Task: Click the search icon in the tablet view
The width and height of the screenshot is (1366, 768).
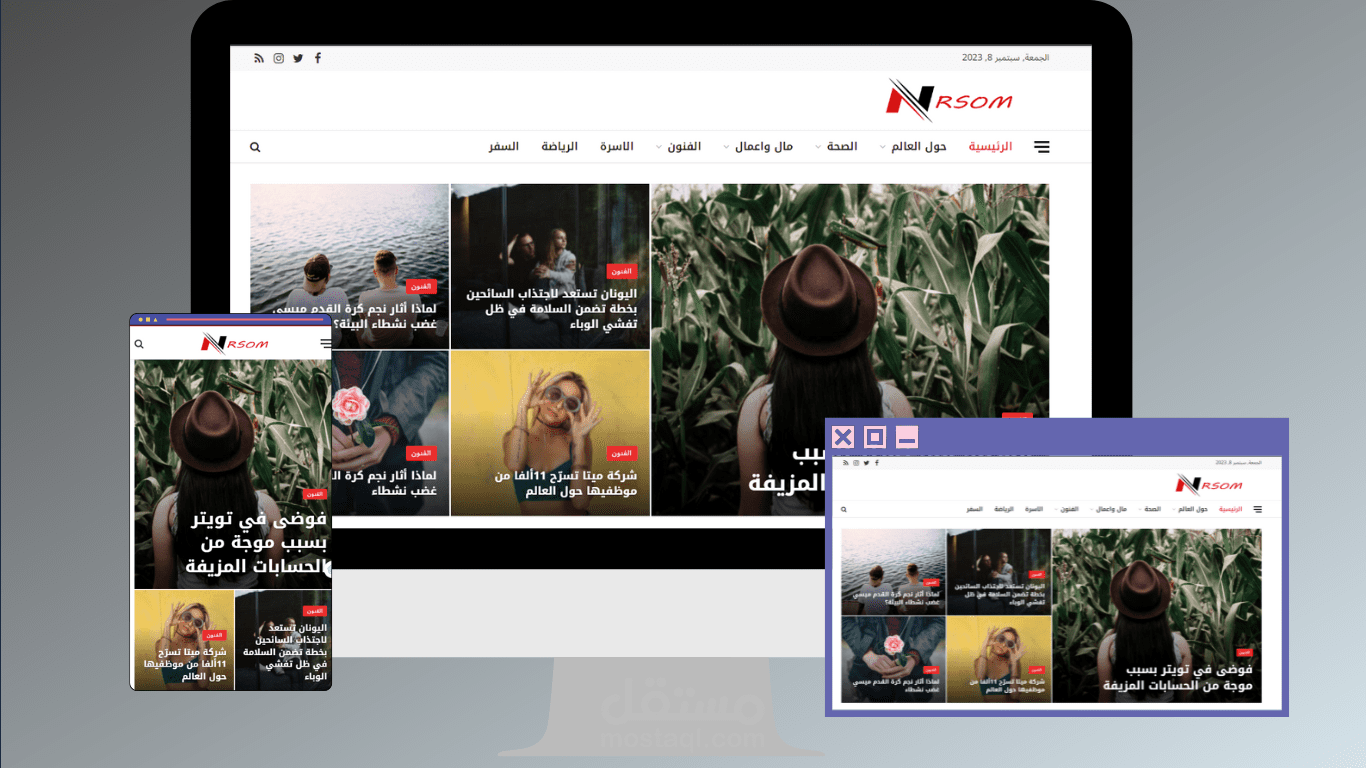Action: click(842, 509)
